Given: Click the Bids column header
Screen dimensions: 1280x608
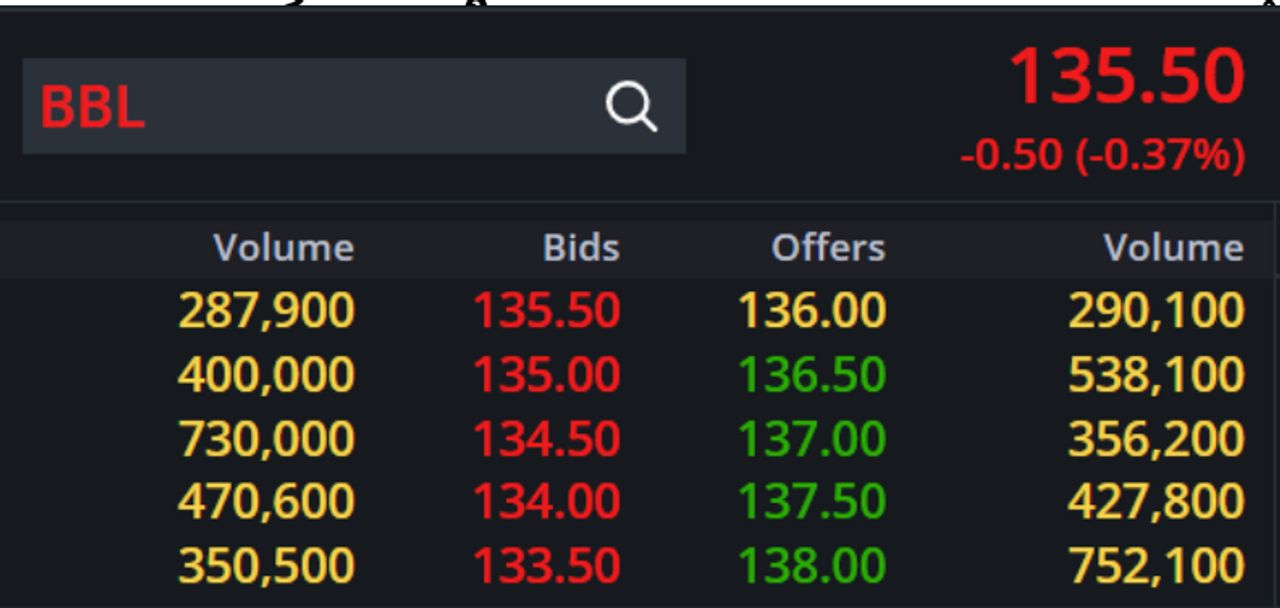Looking at the screenshot, I should tap(580, 248).
